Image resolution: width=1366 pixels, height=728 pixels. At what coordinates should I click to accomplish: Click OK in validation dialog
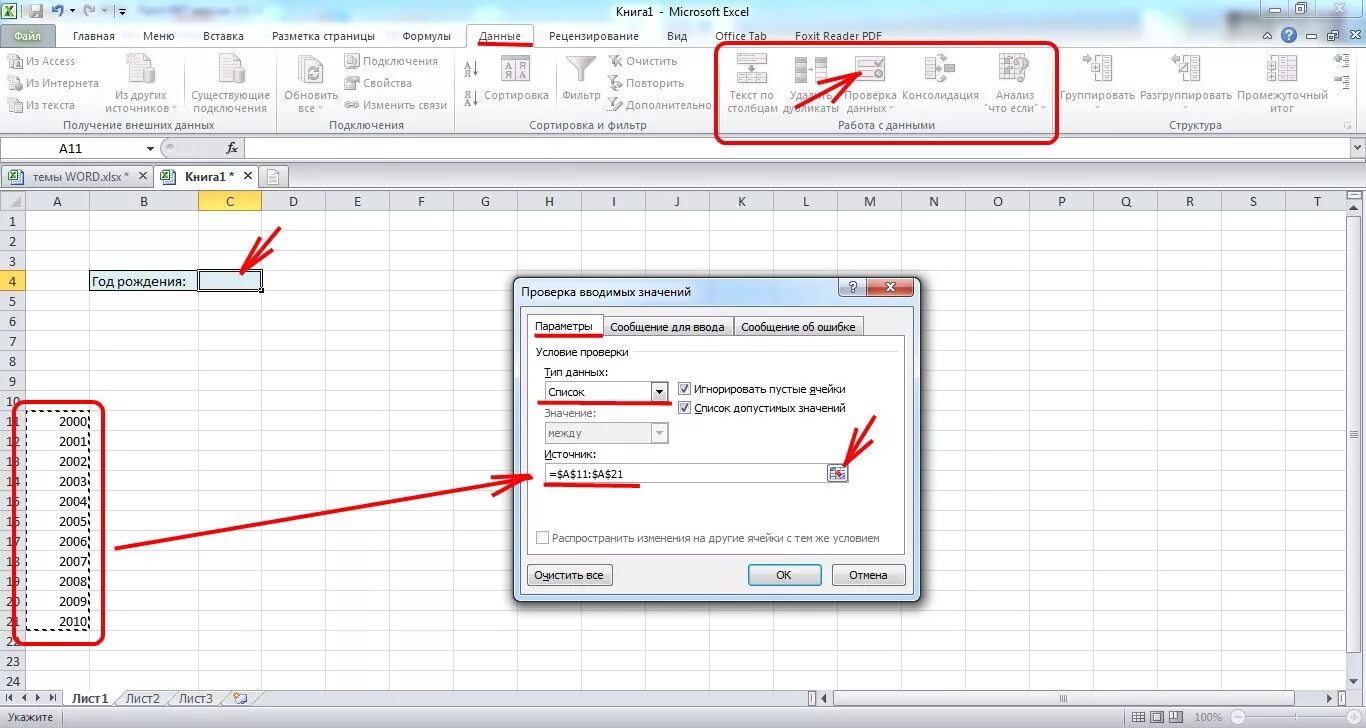pyautogui.click(x=784, y=575)
